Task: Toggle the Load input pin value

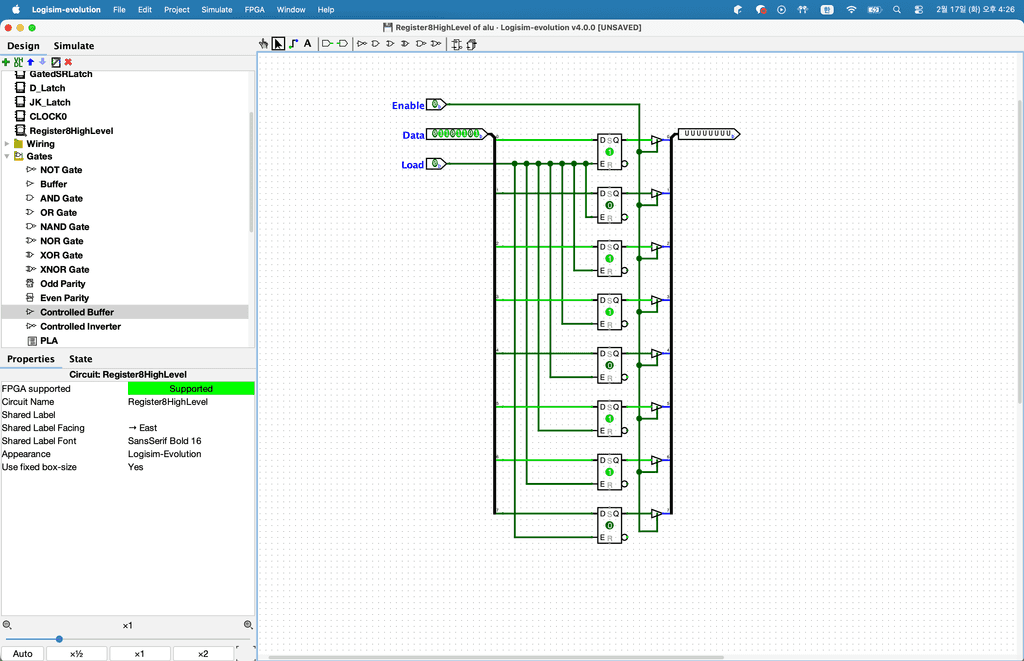Action: [435, 164]
